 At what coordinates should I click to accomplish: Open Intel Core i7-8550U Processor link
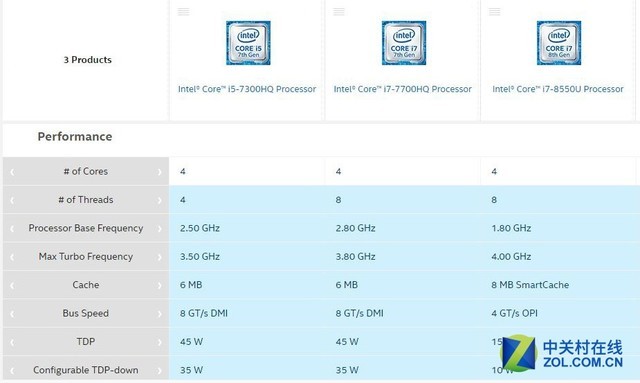click(558, 89)
